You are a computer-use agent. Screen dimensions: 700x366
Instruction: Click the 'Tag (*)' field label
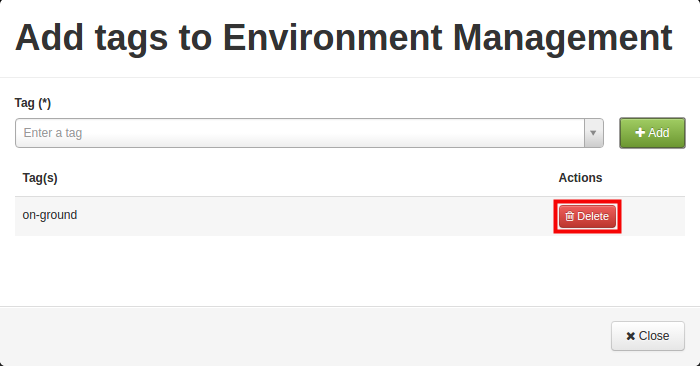pos(33,103)
